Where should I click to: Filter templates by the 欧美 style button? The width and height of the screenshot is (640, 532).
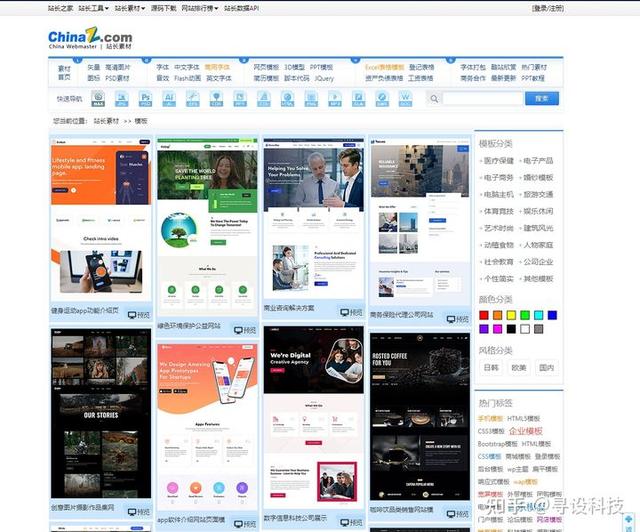[519, 367]
